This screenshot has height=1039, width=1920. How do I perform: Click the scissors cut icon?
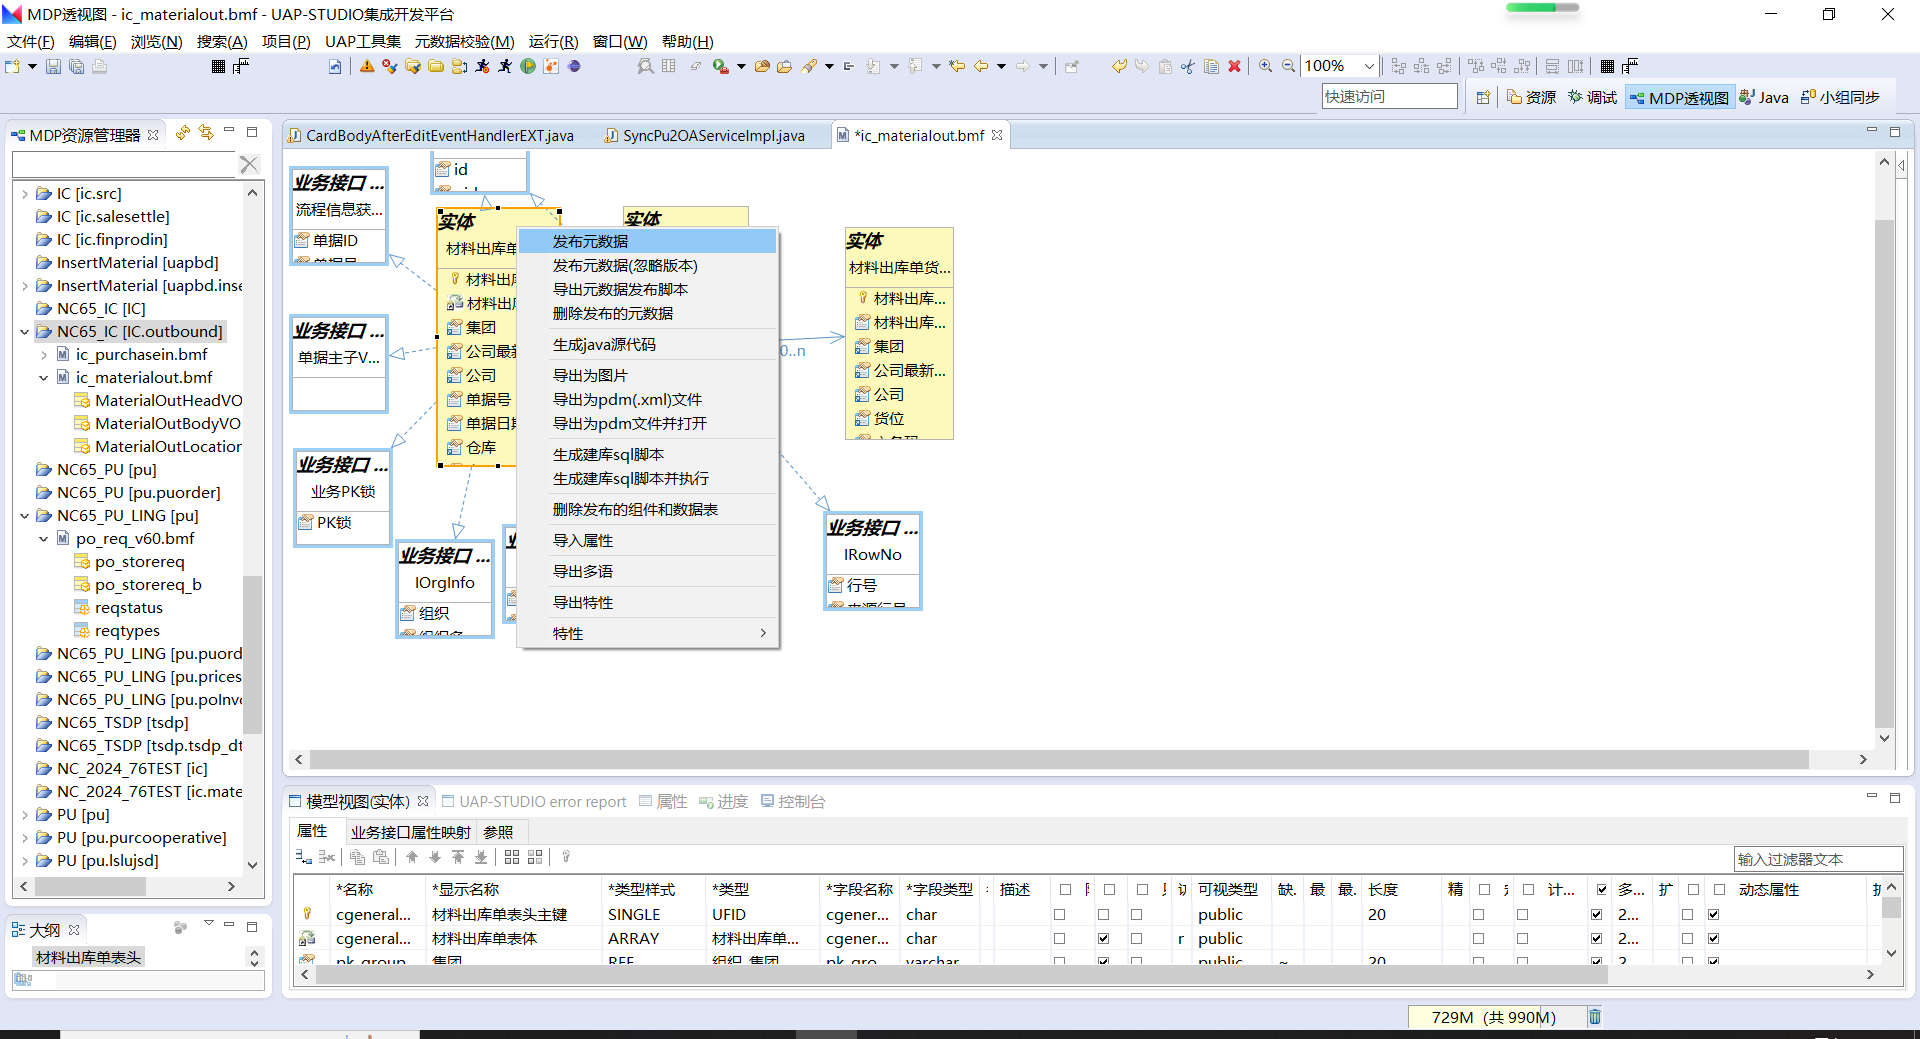tap(1188, 66)
